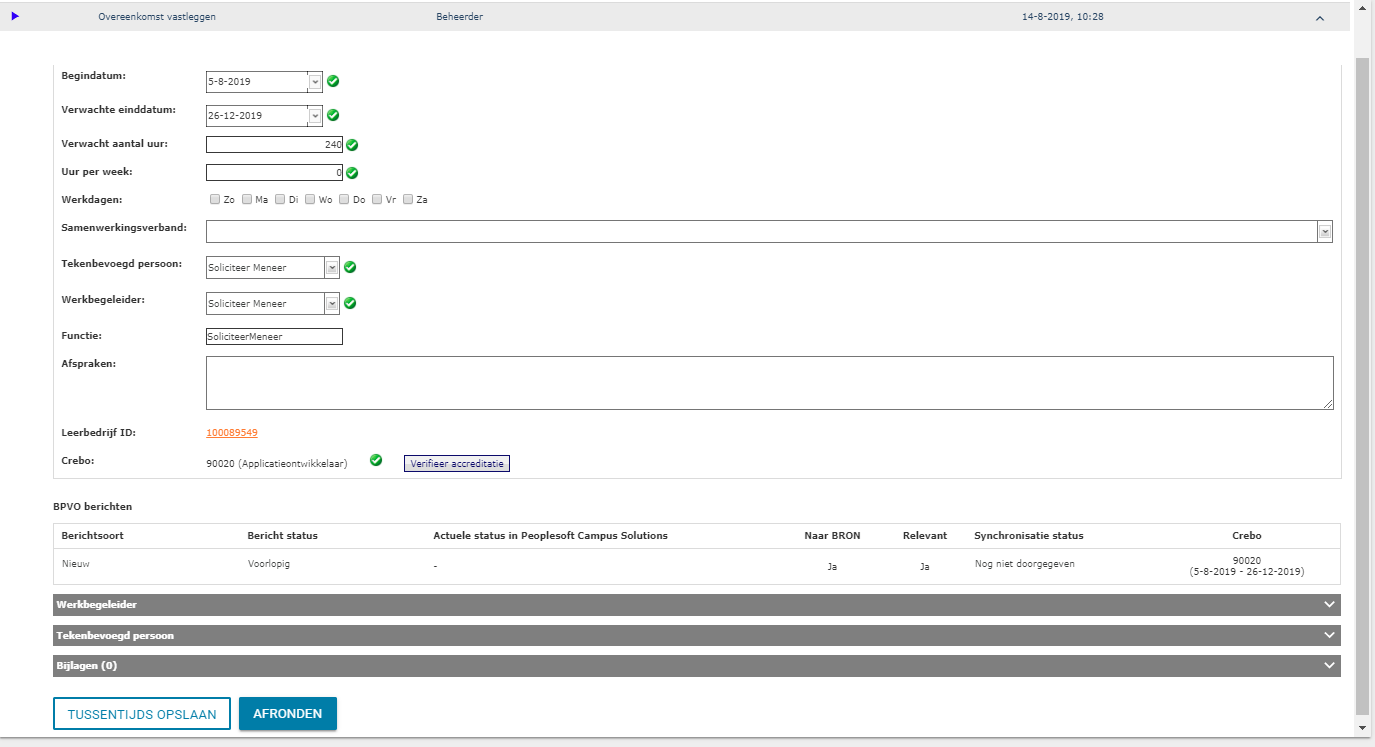Focus the Uur per week field

click(x=274, y=173)
